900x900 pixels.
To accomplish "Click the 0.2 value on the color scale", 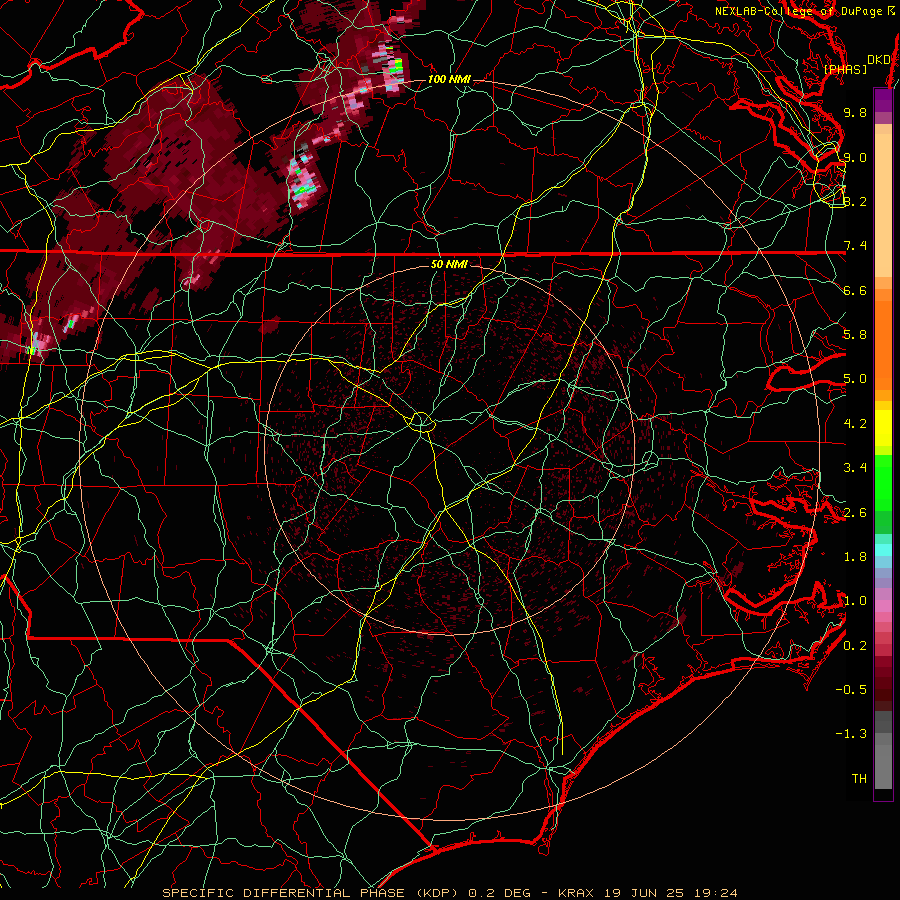I will coord(855,646).
